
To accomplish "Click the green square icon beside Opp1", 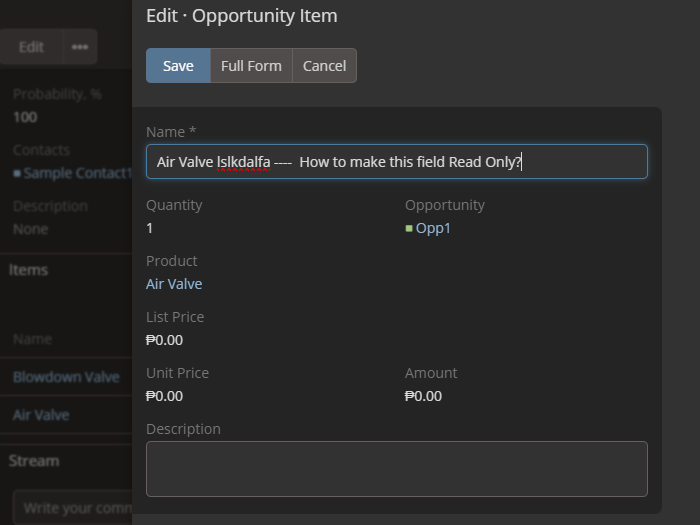I will (x=409, y=228).
